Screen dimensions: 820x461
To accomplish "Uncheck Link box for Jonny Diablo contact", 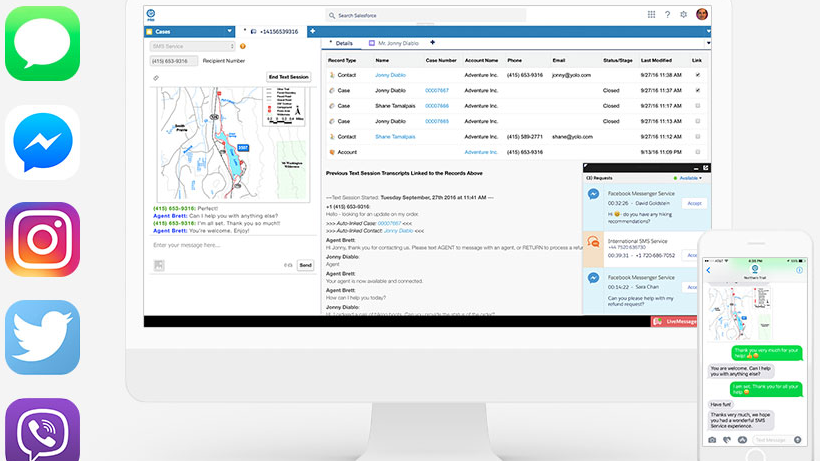I will (x=698, y=75).
